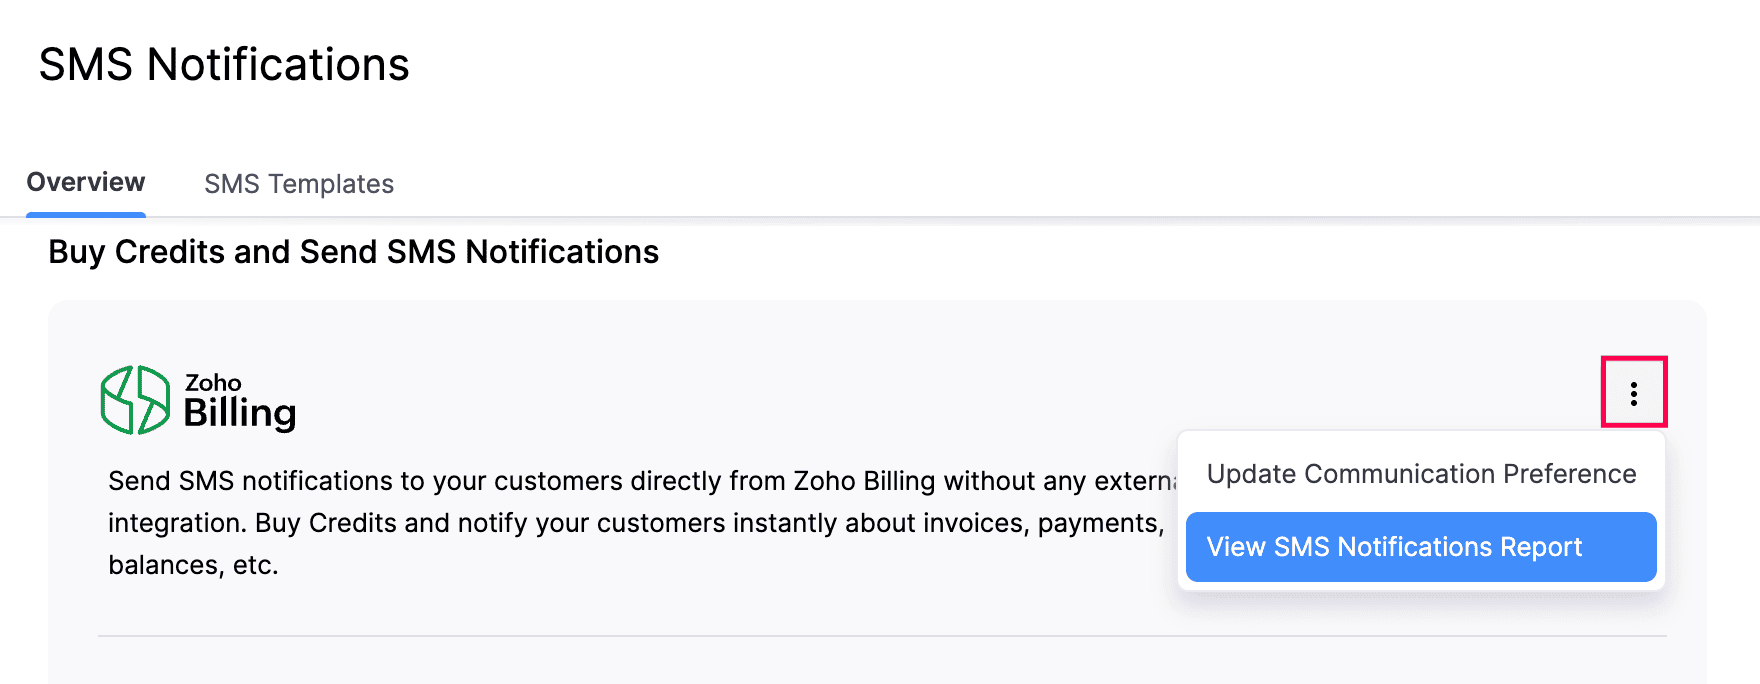This screenshot has width=1760, height=684.
Task: Click the blue underline beneath Overview tab
Action: pos(86,214)
